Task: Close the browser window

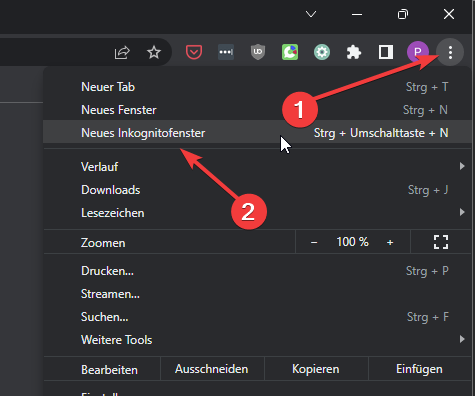Action: (449, 14)
